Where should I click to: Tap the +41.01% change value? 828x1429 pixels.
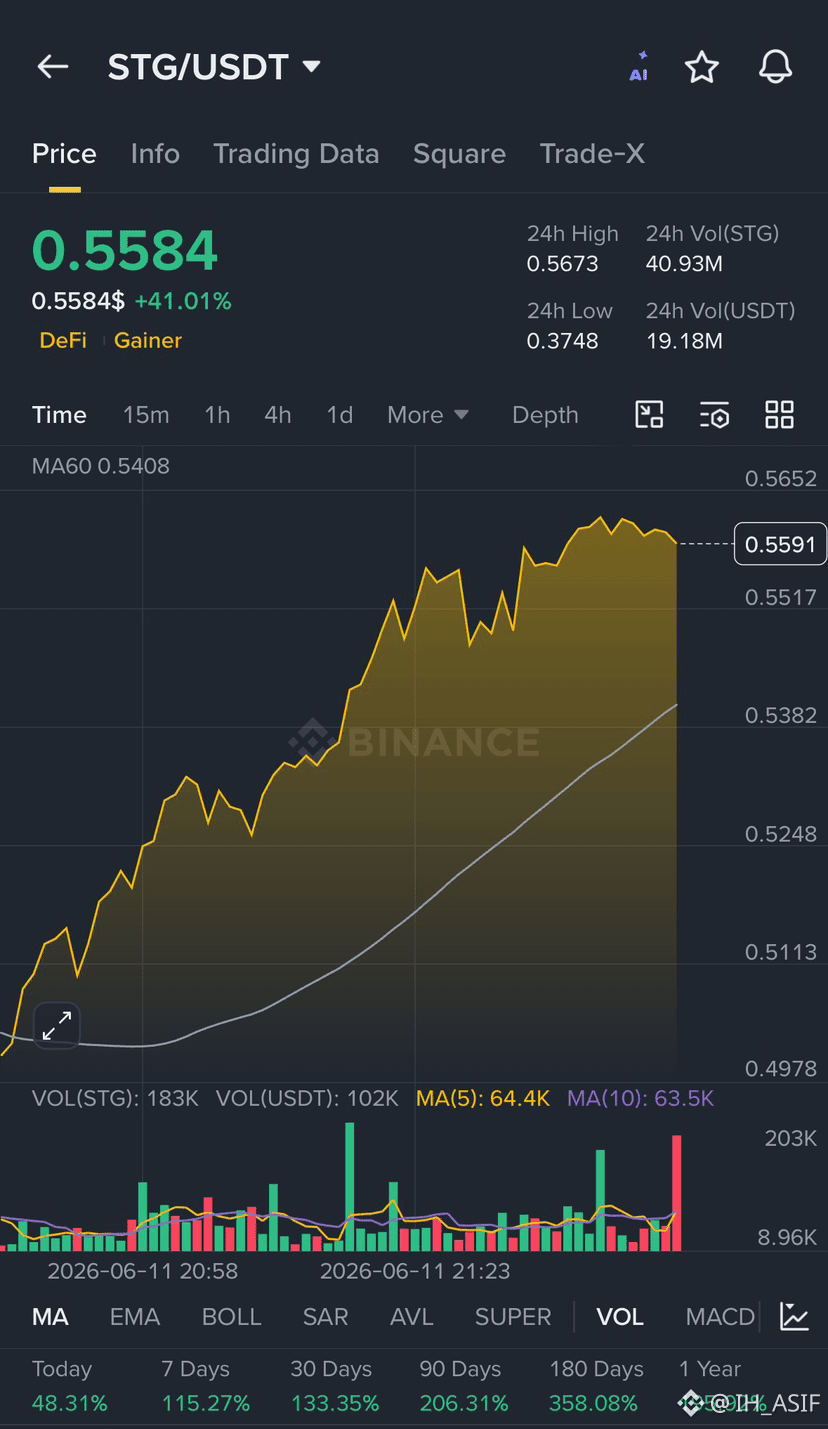point(183,301)
